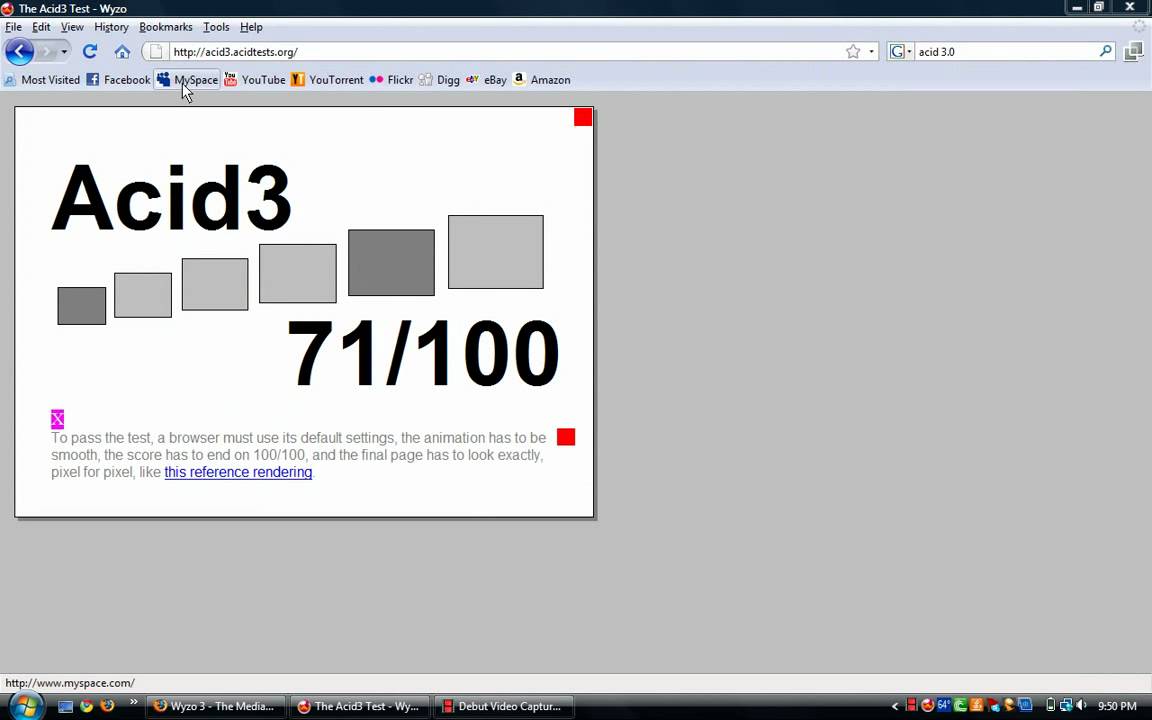The width and height of the screenshot is (1152, 720).
Task: Open the YouTube bookmark
Action: coord(254,80)
